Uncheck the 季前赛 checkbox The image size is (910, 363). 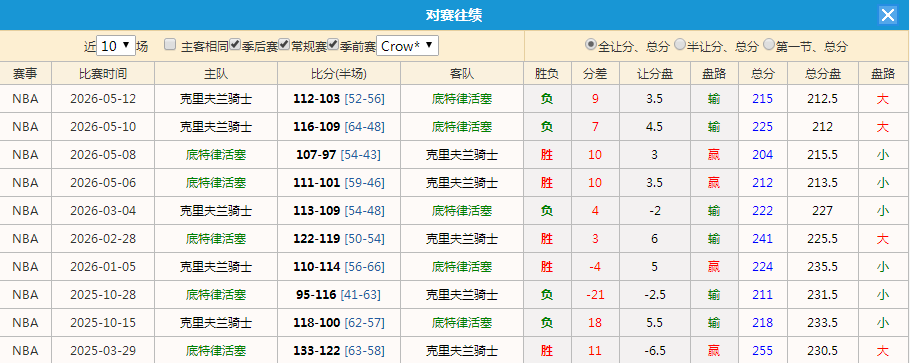pos(333,45)
